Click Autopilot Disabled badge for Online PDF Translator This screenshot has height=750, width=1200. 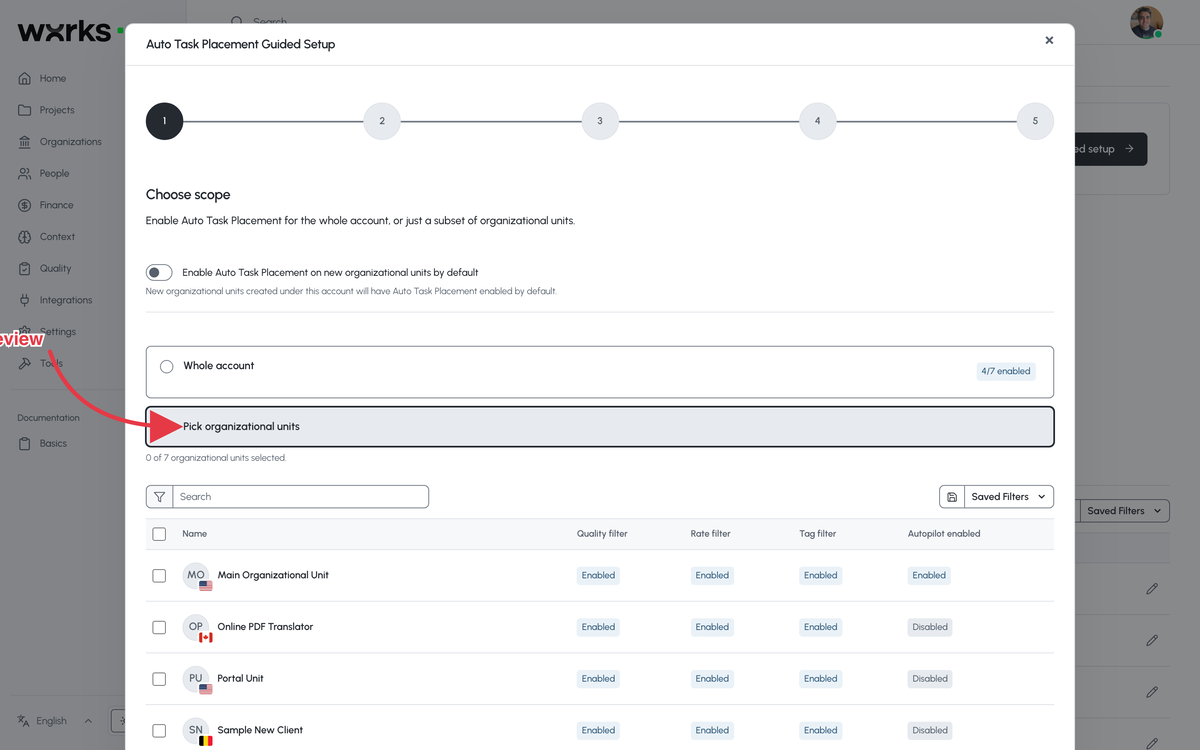tap(930, 628)
